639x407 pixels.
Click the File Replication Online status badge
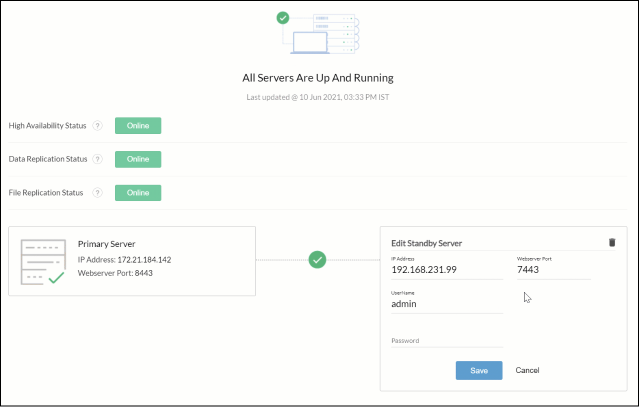click(138, 192)
